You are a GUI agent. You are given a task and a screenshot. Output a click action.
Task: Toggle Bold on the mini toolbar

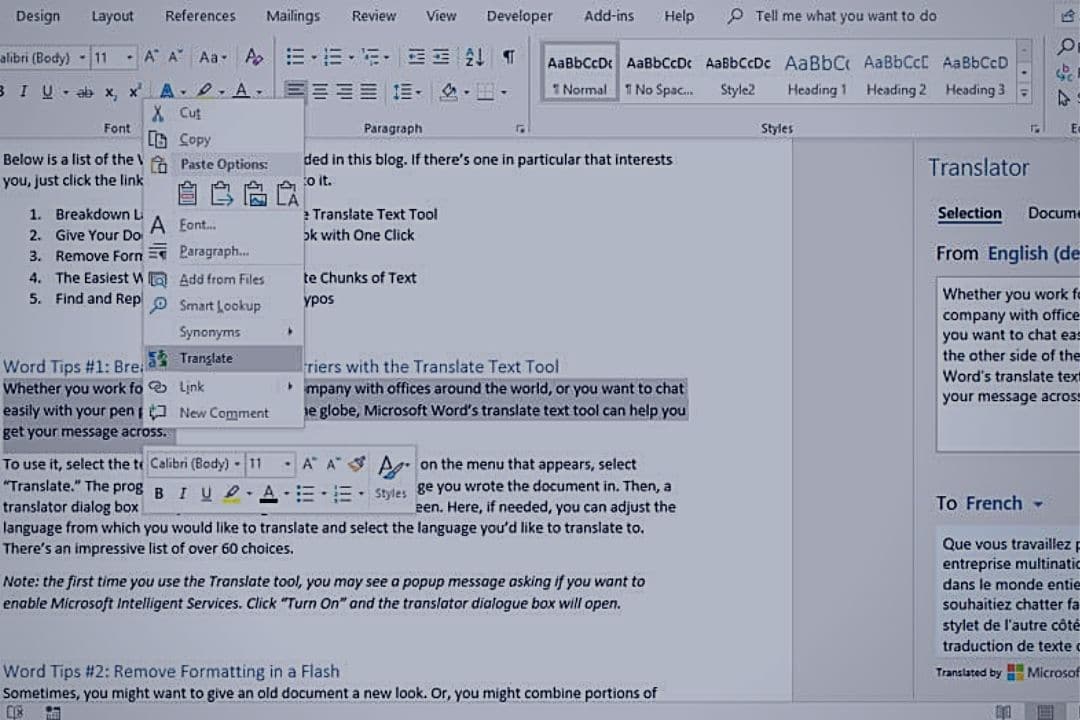click(x=159, y=493)
